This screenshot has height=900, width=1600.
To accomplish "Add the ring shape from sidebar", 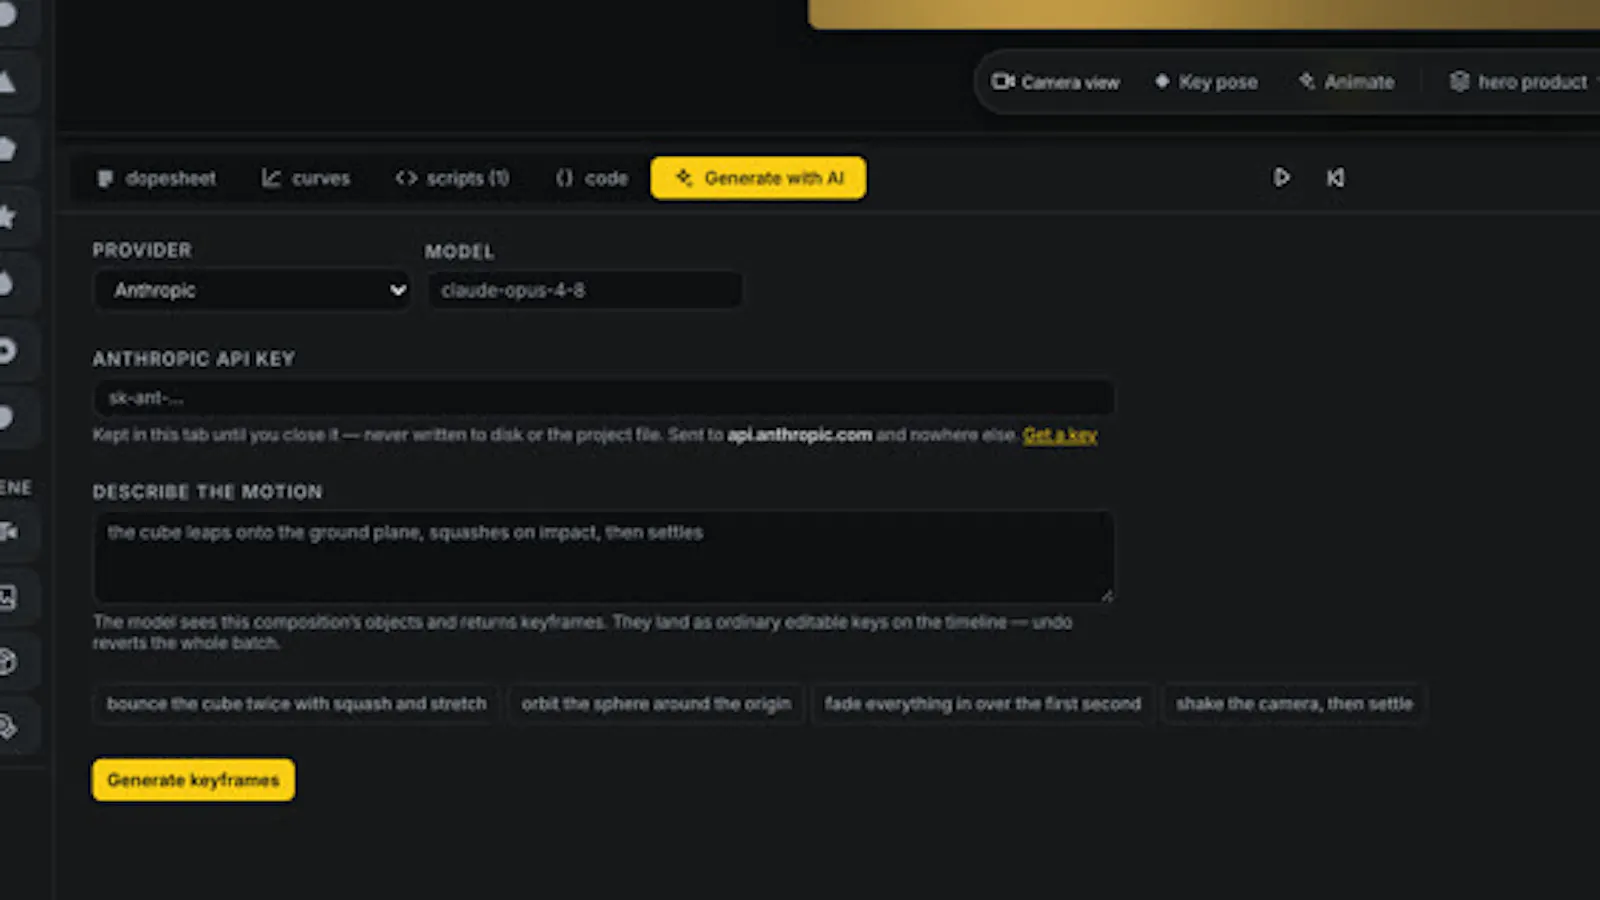I will [6, 351].
